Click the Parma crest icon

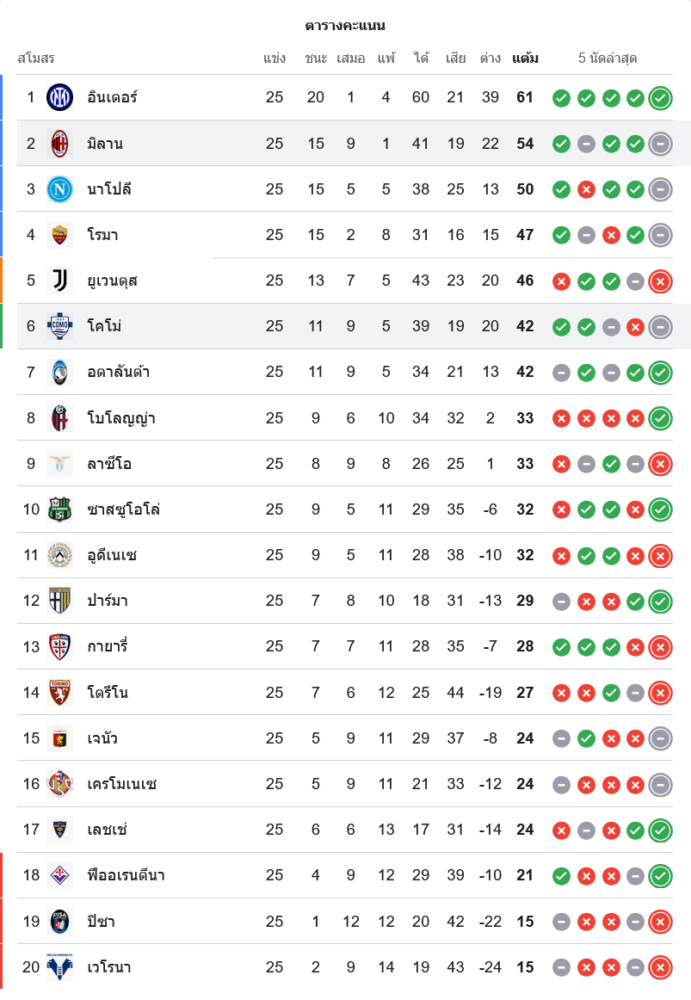[60, 601]
